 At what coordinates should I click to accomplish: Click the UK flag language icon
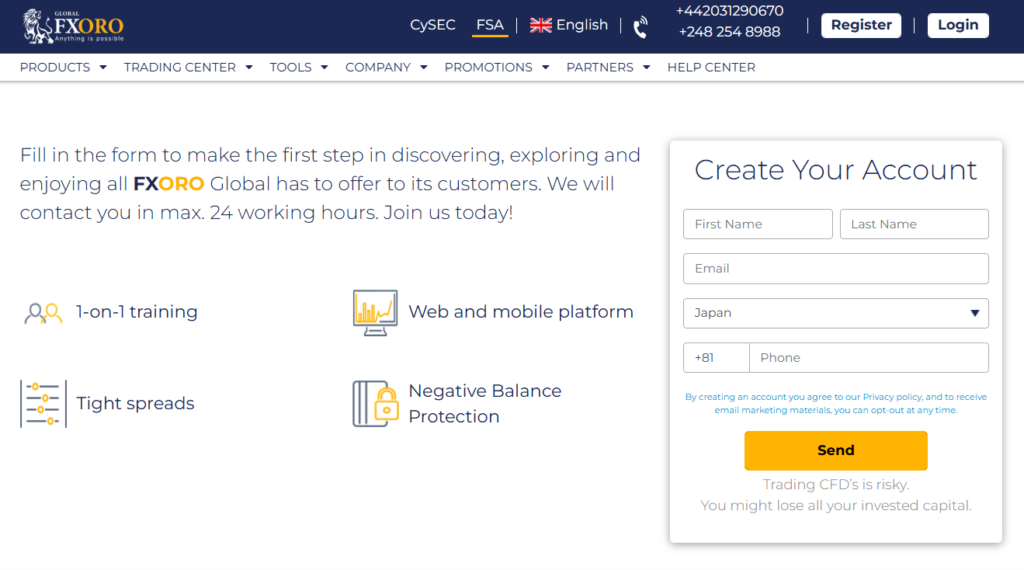pos(541,25)
